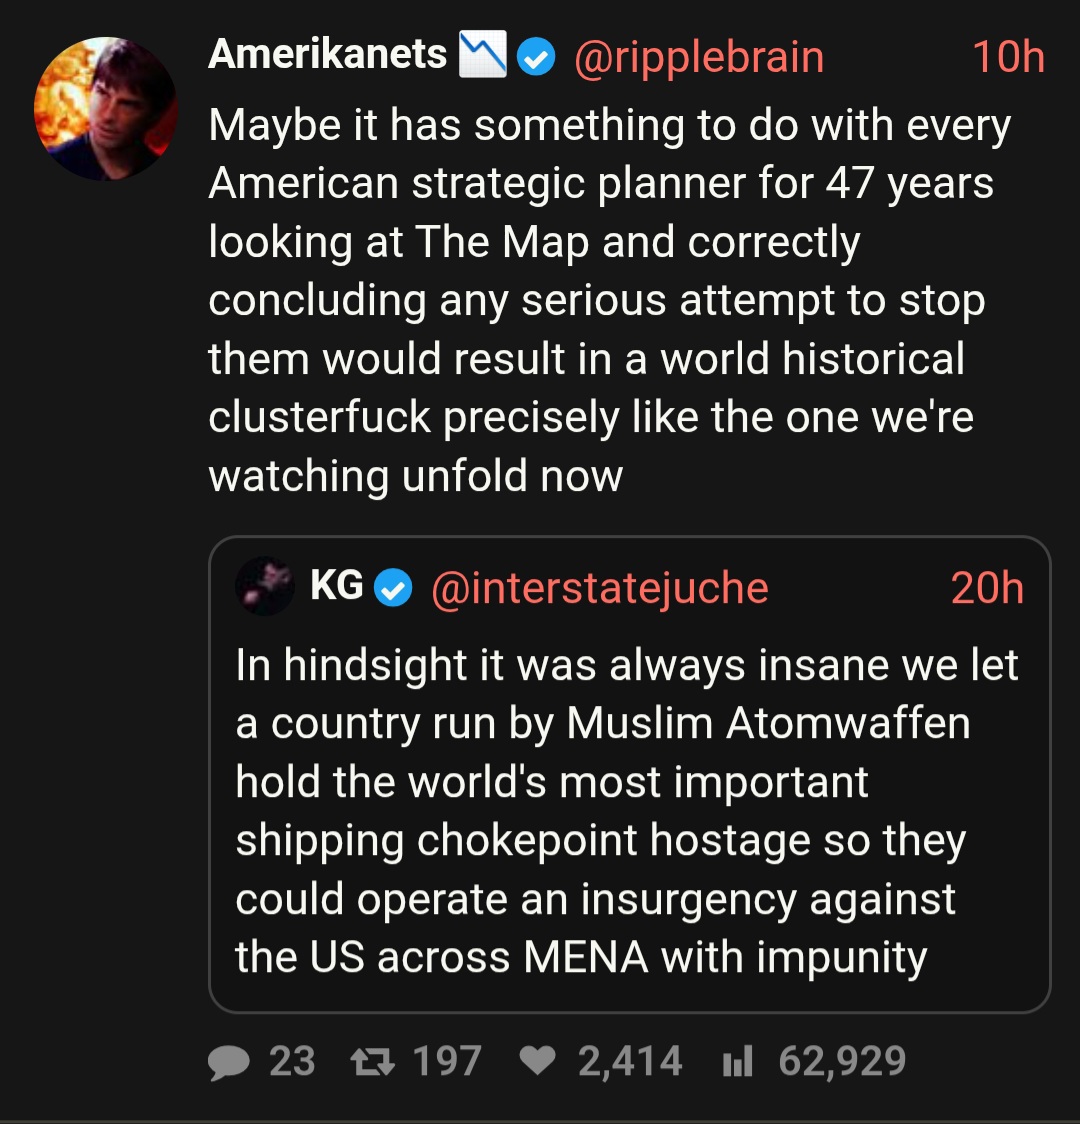Like the tweet with the heart icon

pos(538,1062)
